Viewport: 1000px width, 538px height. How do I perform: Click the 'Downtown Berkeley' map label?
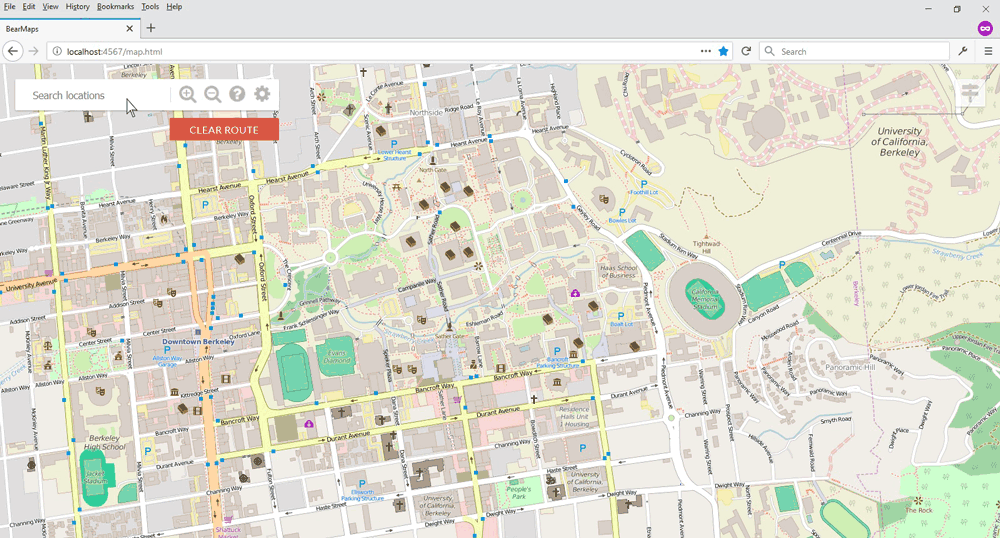point(198,342)
